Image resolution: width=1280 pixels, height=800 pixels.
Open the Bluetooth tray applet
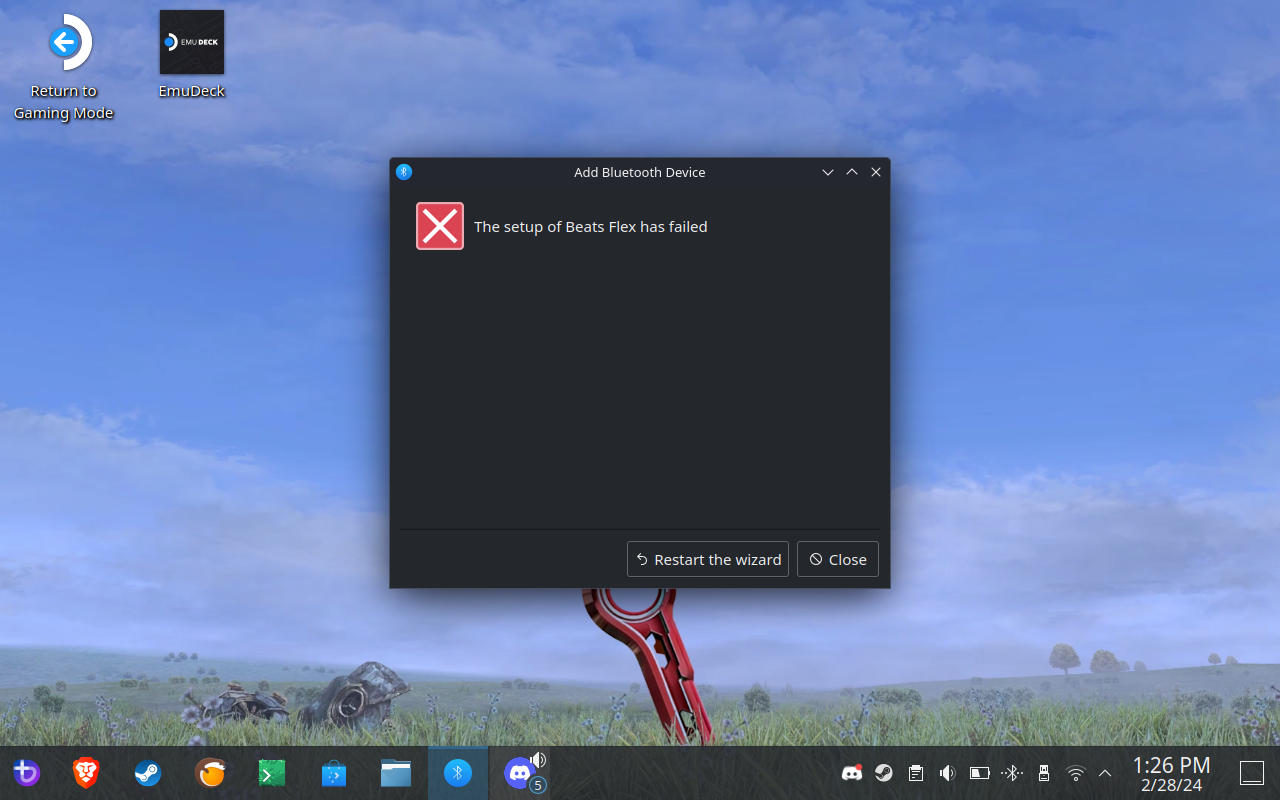point(1012,773)
